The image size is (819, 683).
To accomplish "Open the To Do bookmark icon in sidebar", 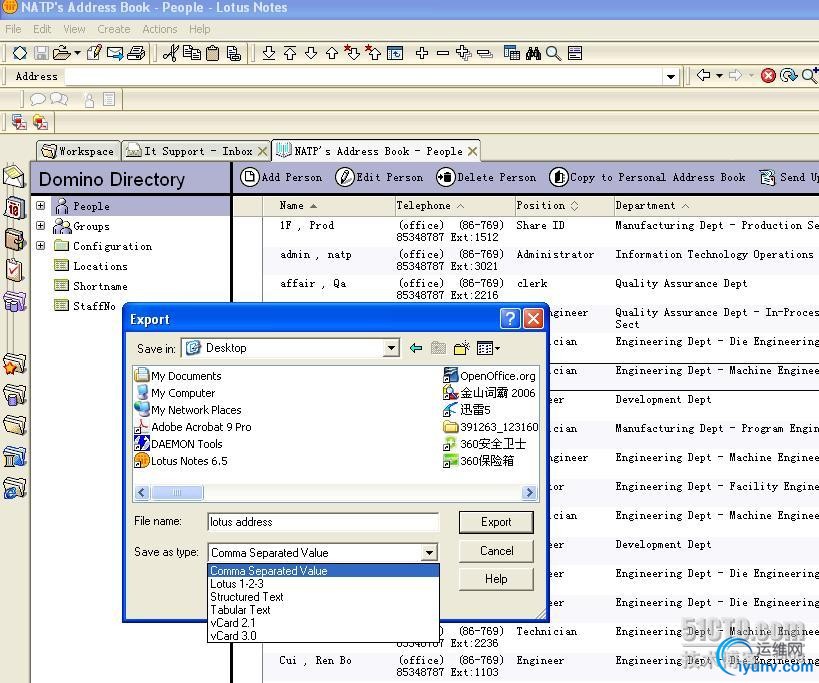I will click(14, 270).
